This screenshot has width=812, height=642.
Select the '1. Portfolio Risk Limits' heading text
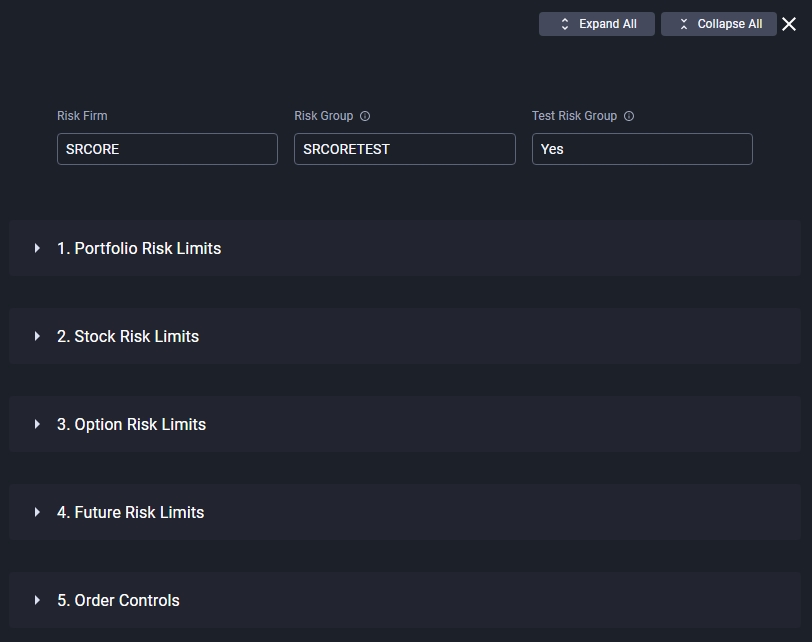139,248
